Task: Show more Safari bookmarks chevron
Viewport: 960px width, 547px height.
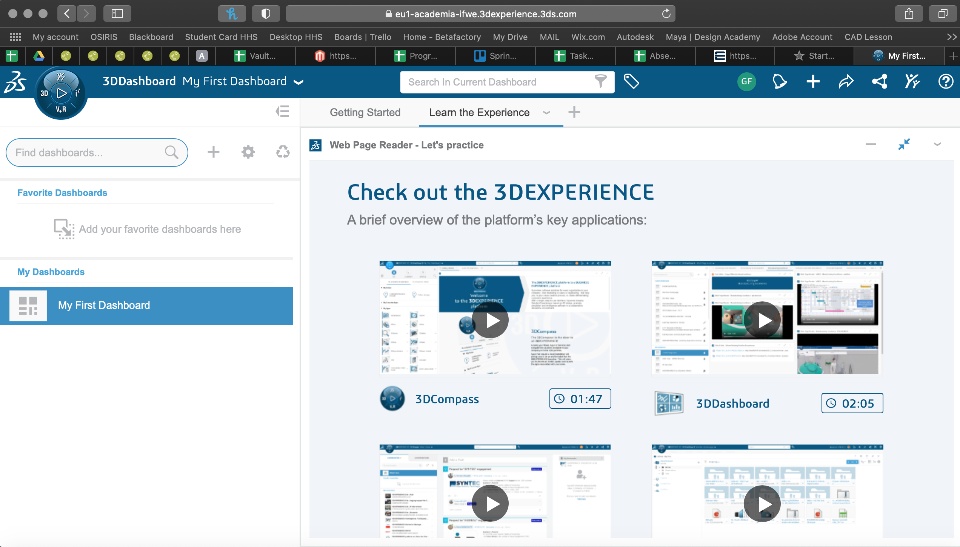Action: (x=951, y=37)
